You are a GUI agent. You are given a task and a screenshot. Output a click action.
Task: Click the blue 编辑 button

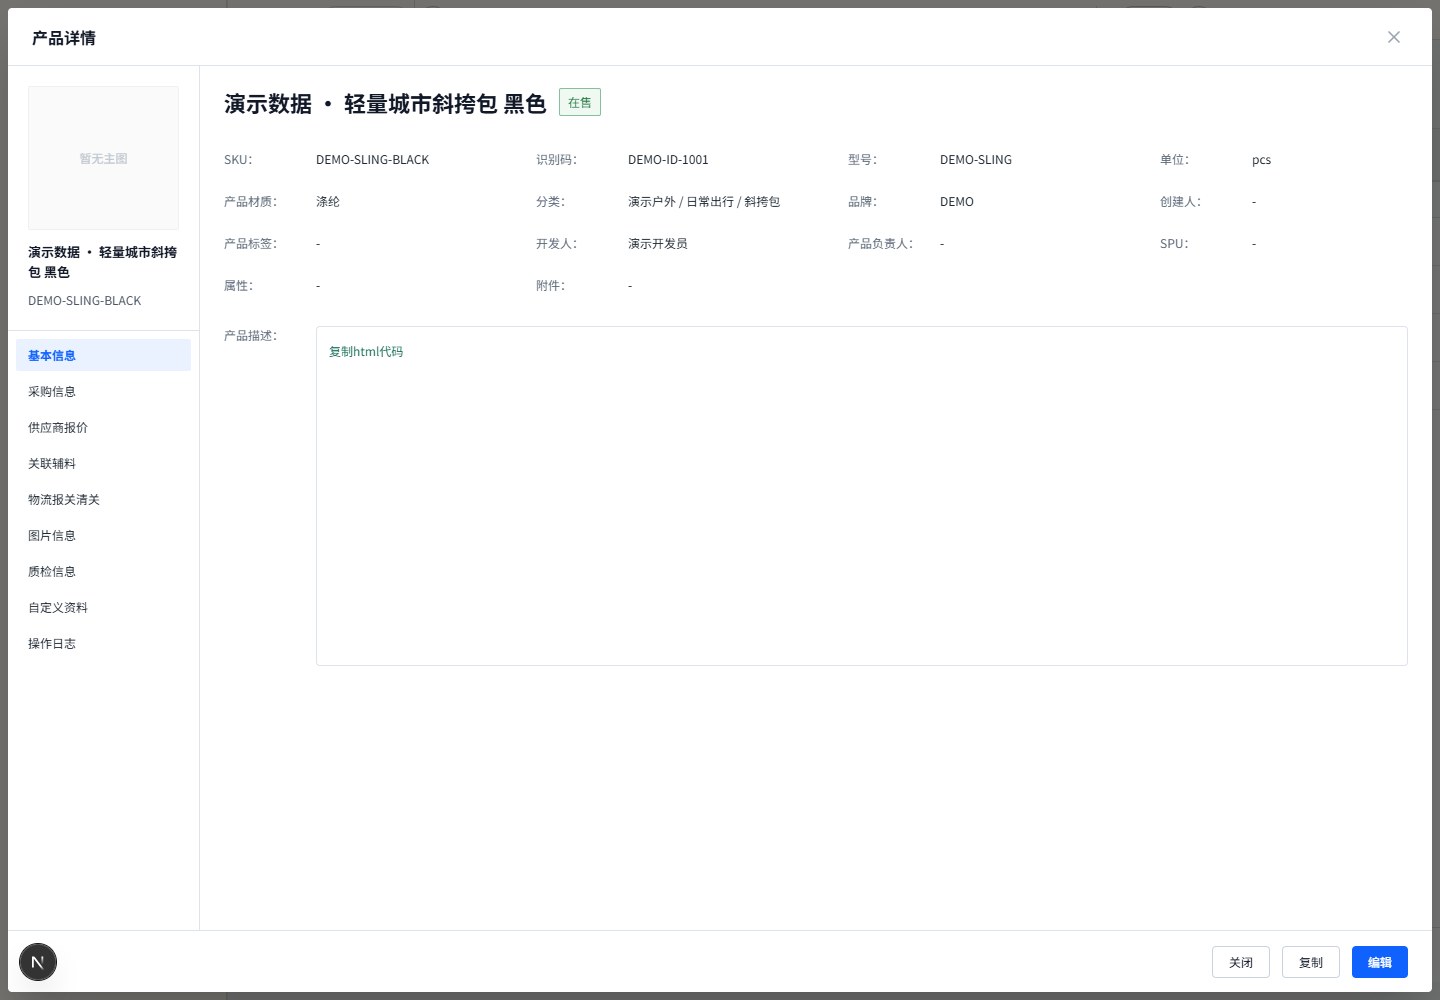pos(1380,962)
